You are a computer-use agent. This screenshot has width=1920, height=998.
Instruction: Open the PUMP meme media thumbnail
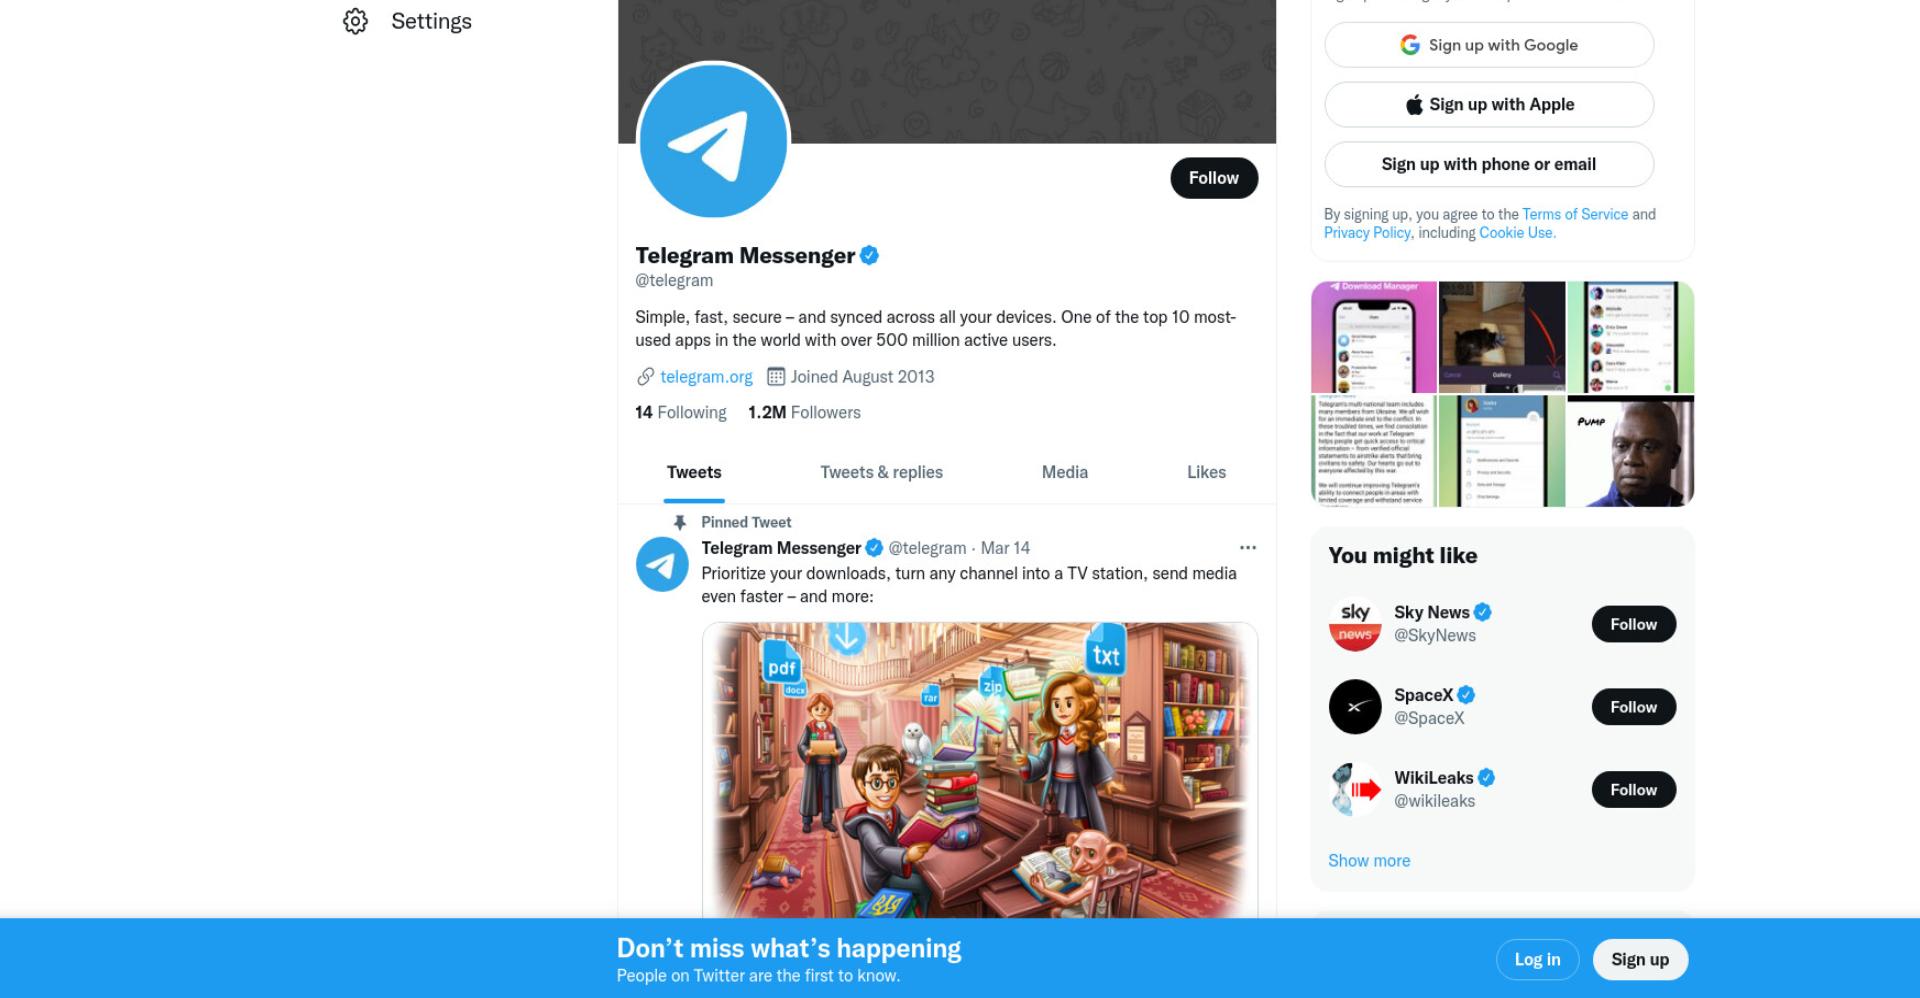tap(1630, 452)
